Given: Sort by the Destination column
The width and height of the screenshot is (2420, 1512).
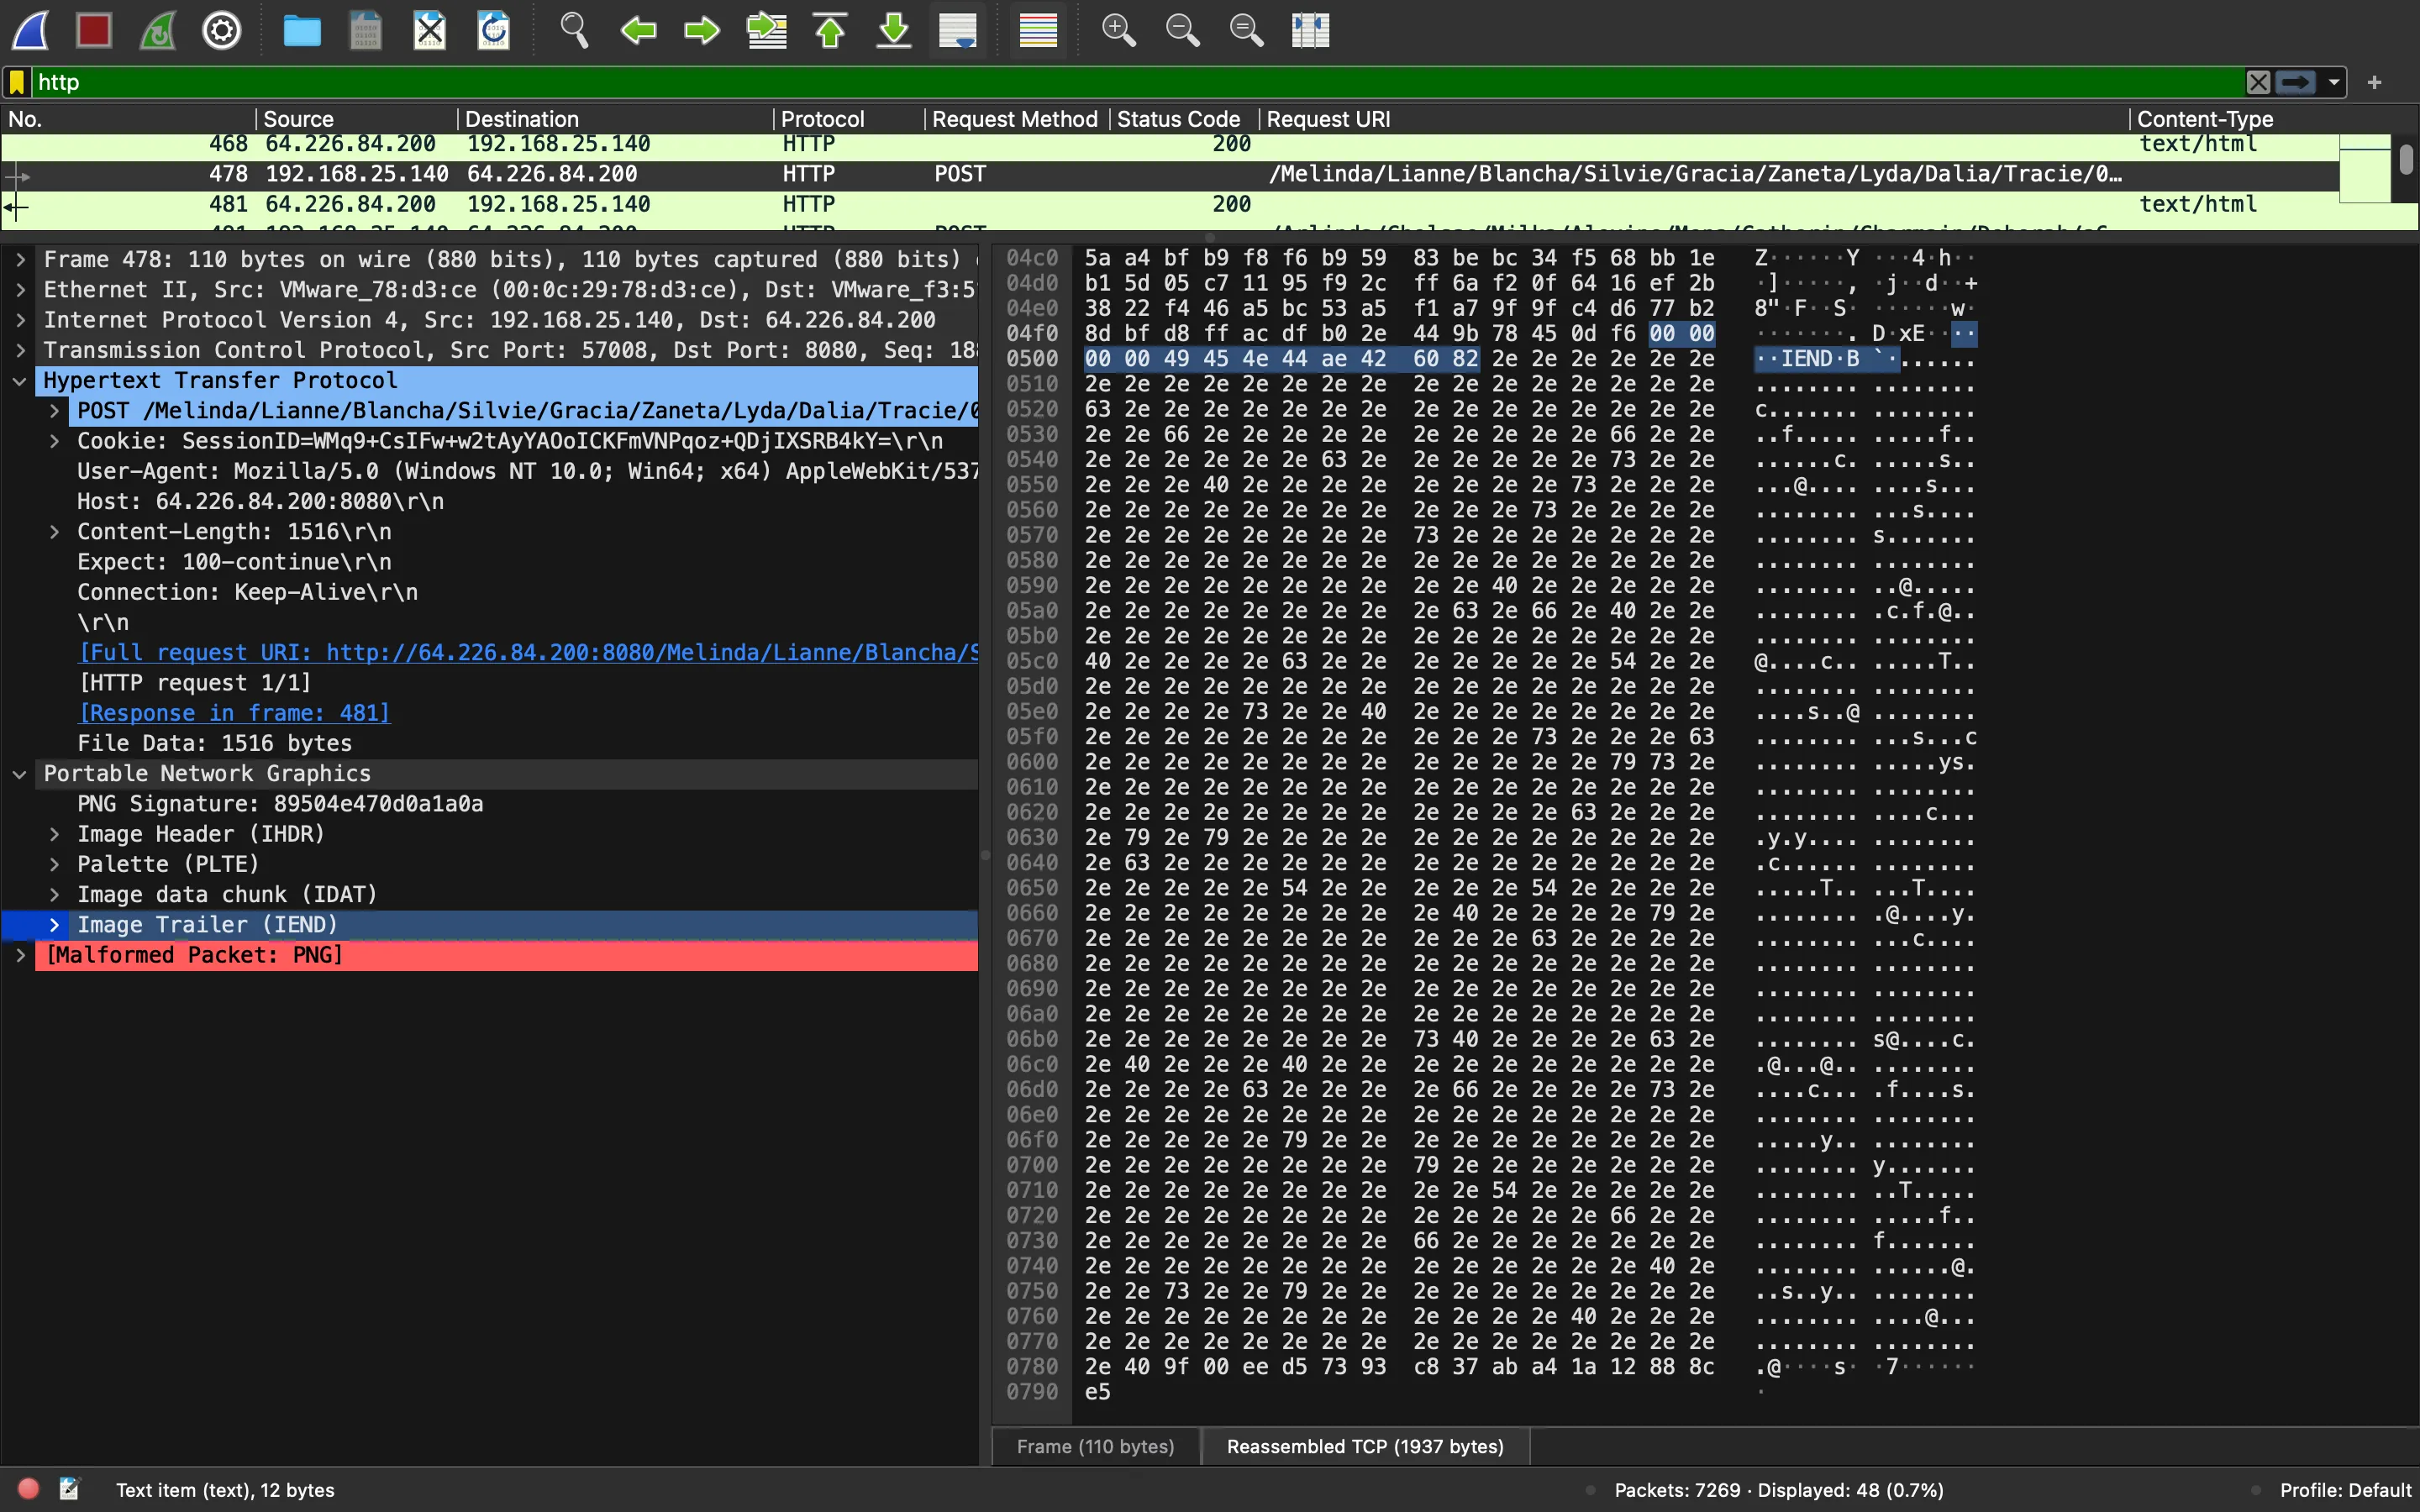Looking at the screenshot, I should click(615, 119).
